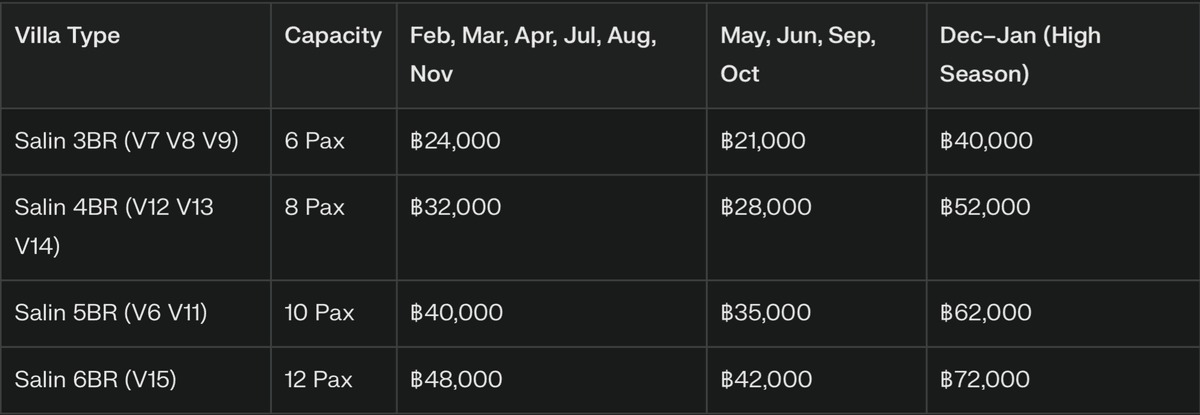Click the ฿21,000 price cell

[x=762, y=142]
